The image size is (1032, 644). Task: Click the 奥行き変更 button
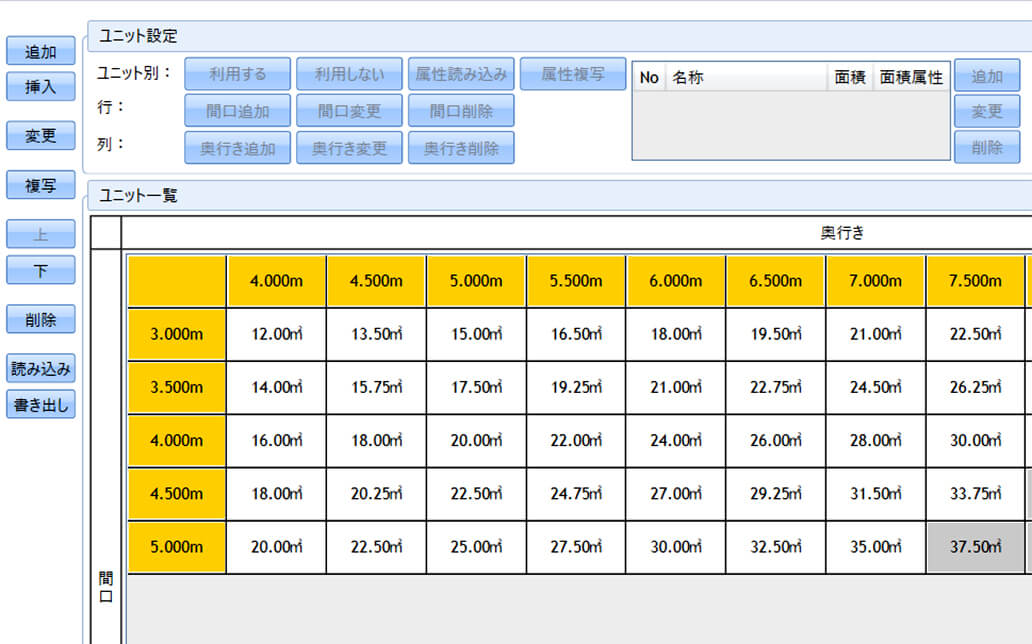pos(349,148)
